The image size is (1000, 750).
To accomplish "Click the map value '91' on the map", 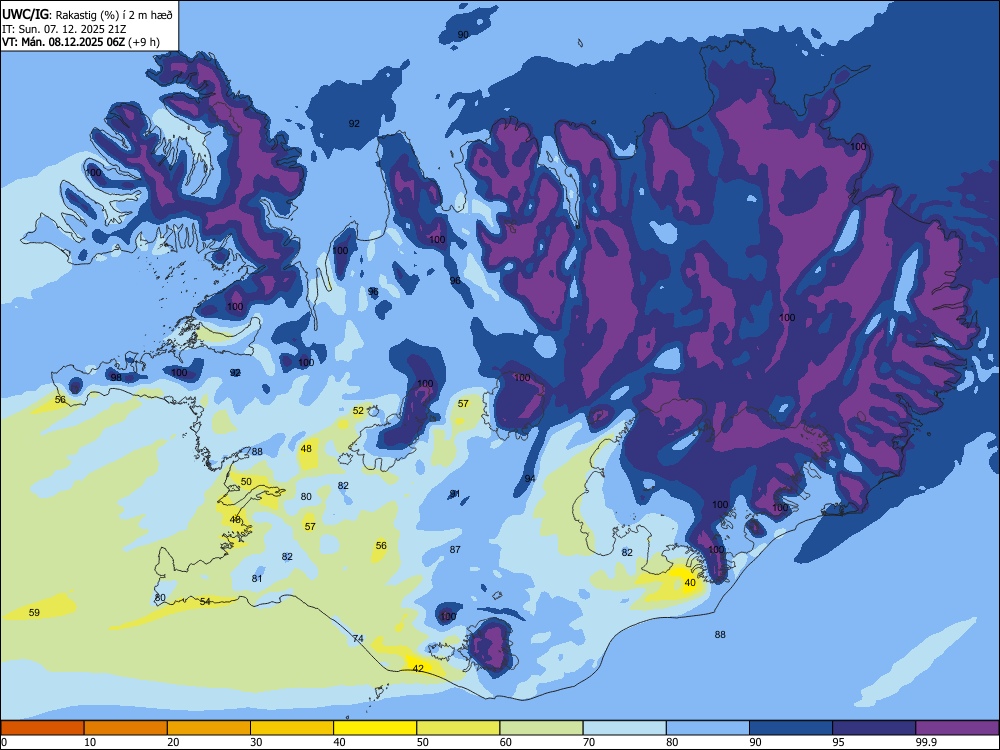I will click(x=455, y=494).
